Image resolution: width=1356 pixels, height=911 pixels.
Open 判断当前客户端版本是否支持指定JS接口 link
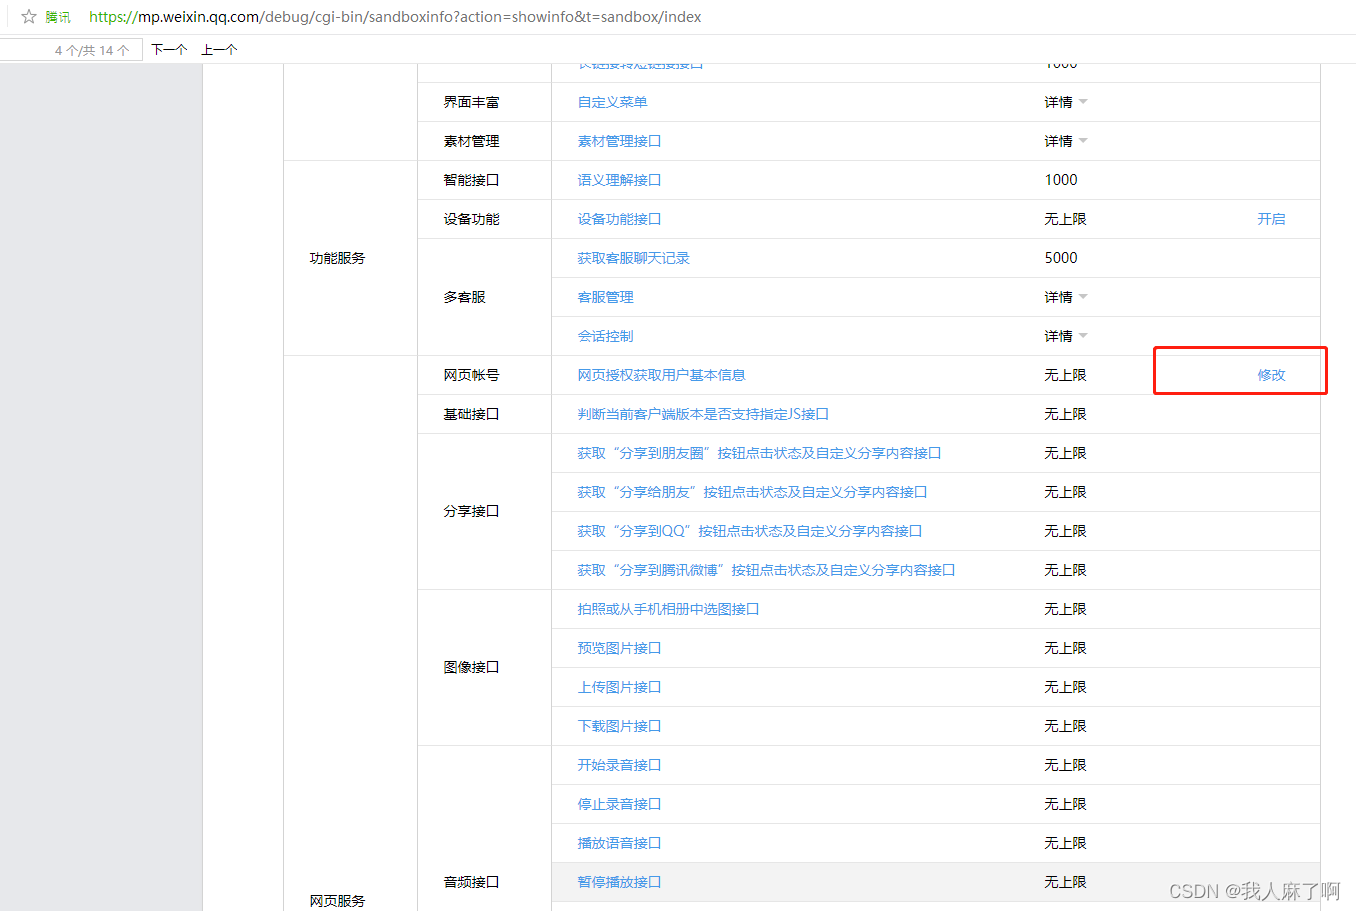tap(703, 414)
